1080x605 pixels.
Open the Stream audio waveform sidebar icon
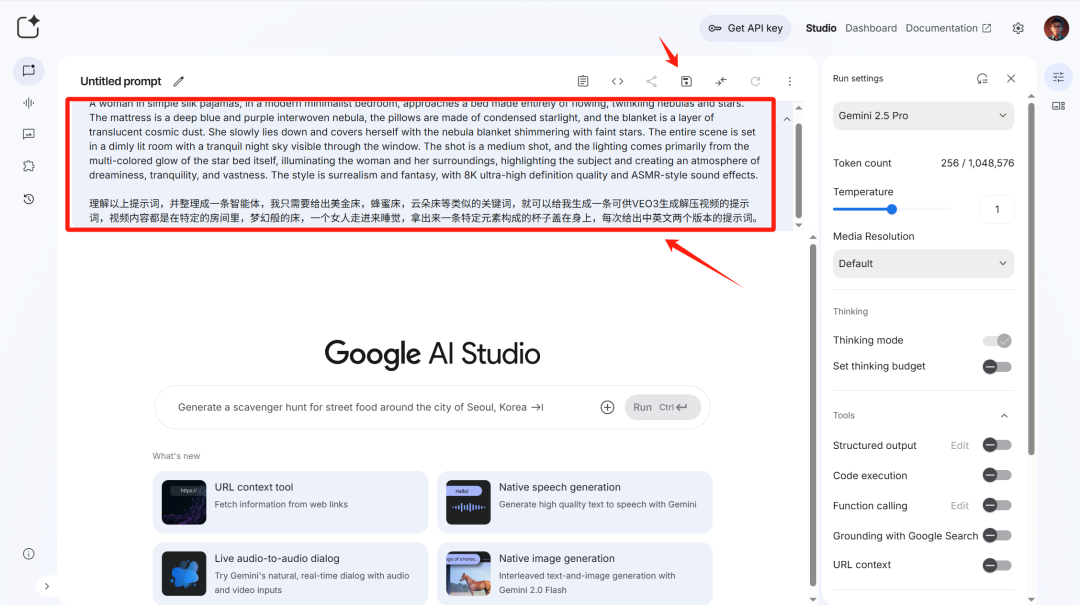point(28,103)
